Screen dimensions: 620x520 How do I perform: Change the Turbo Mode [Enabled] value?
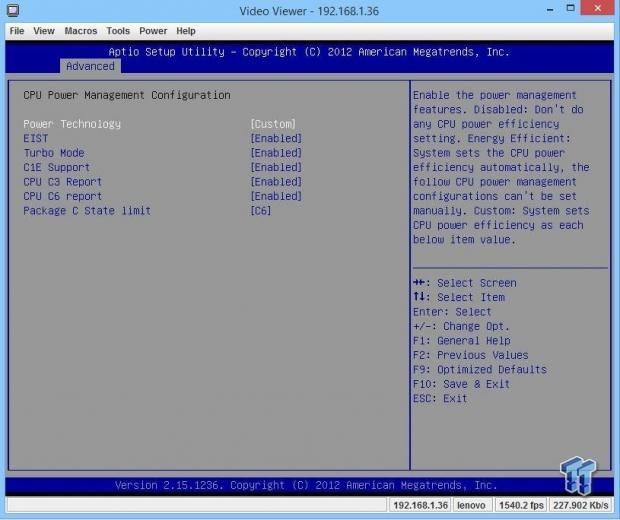(276, 153)
